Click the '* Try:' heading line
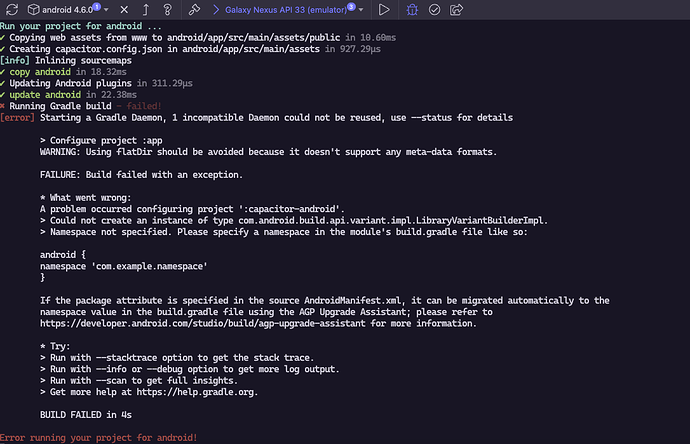 click(x=55, y=346)
